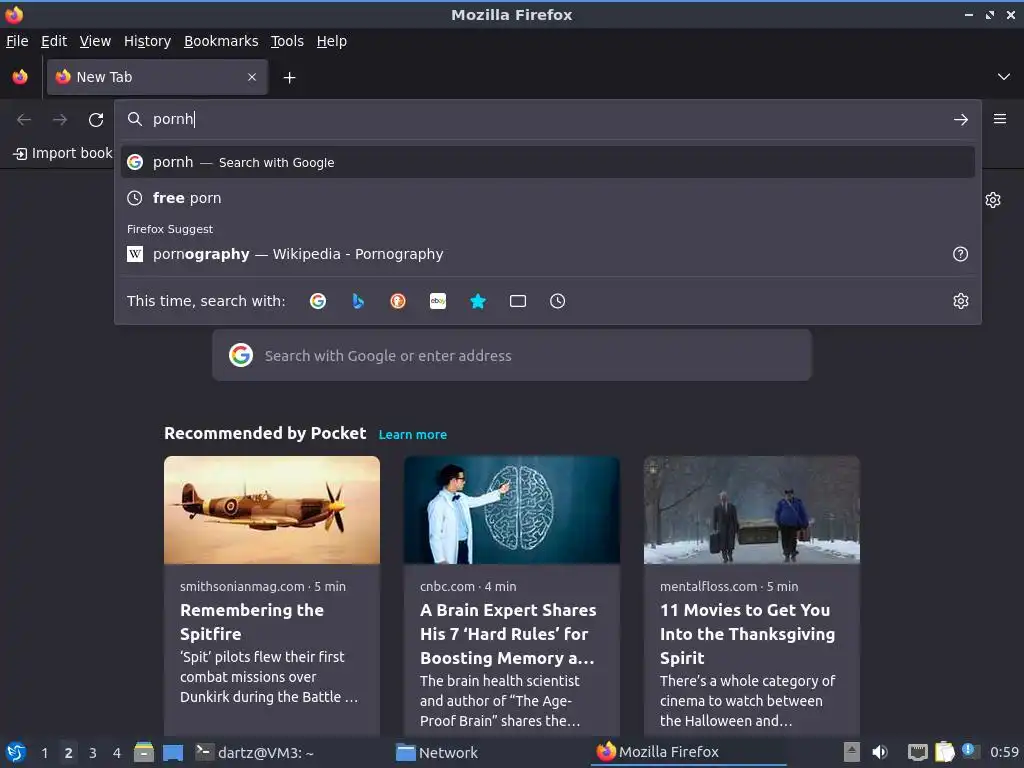
Task: Click cnbc.com source text
Action: [447, 586]
